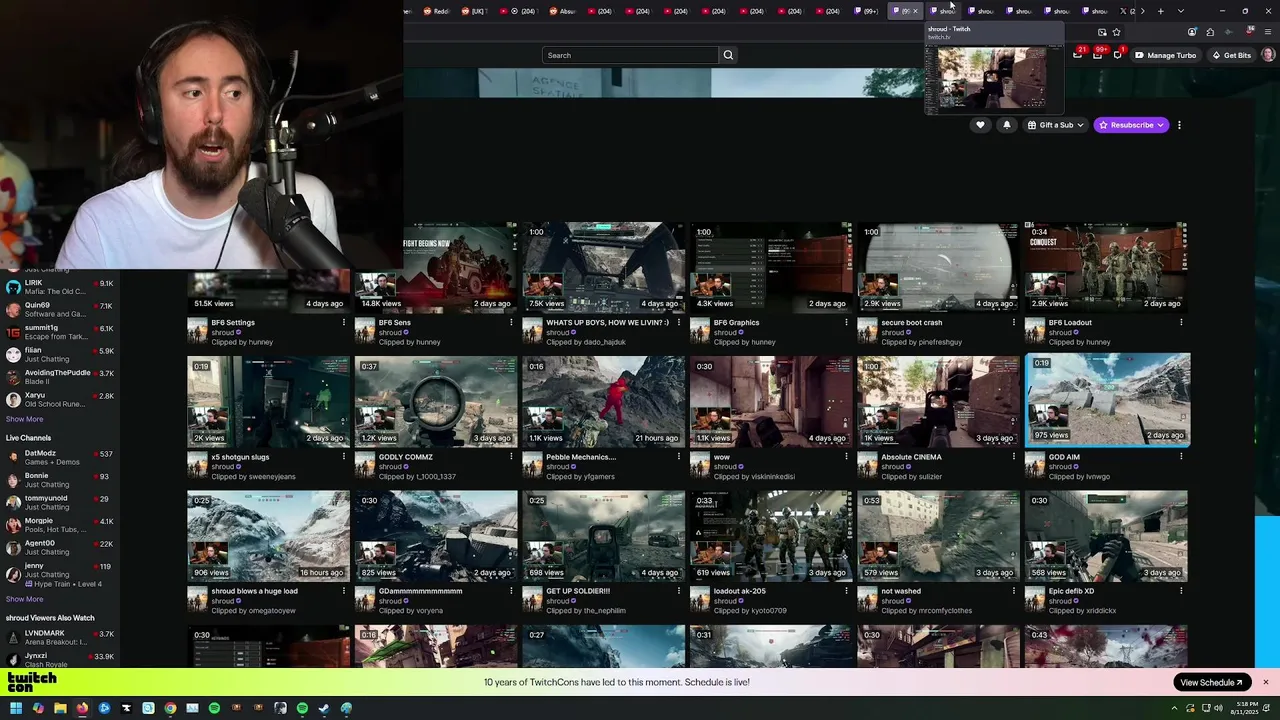Open options menu for secure boot crash clip
The width and height of the screenshot is (1280, 720).
pyautogui.click(x=1014, y=322)
